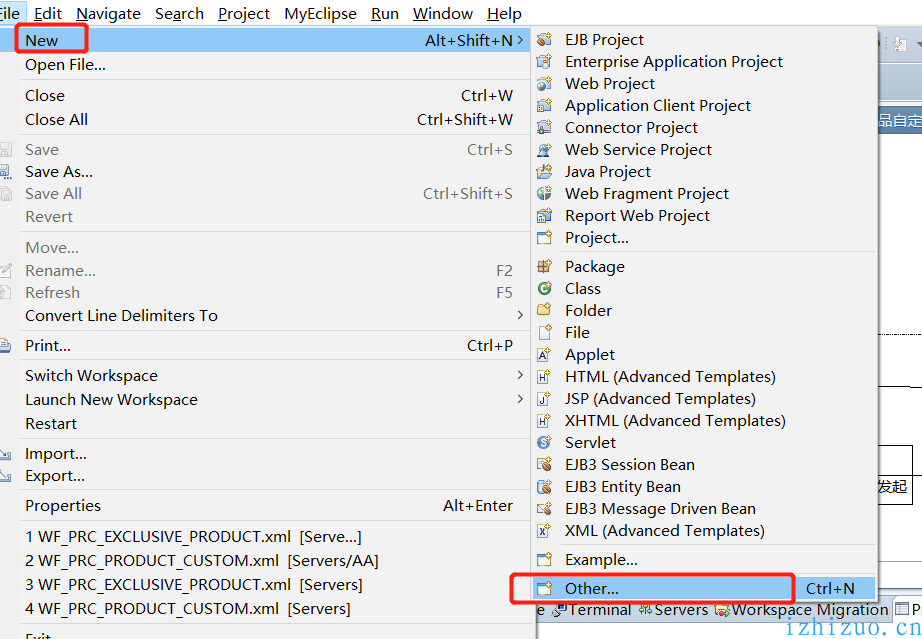Select Class label in New submenu

583,289
